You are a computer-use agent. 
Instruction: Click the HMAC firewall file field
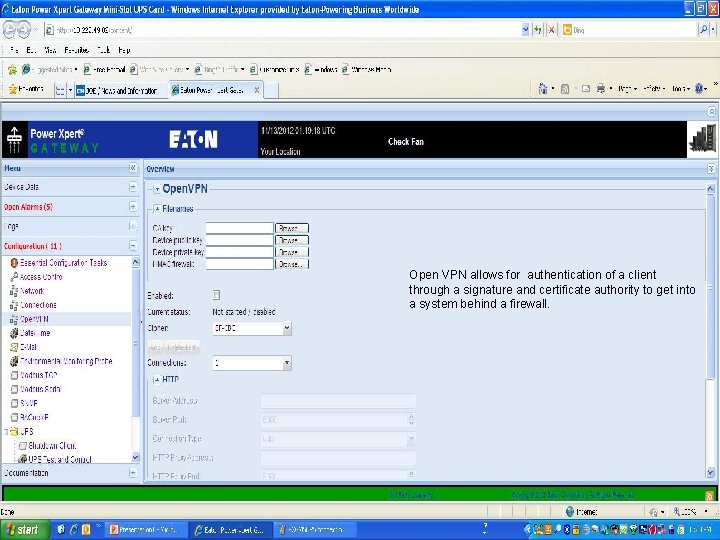240,264
